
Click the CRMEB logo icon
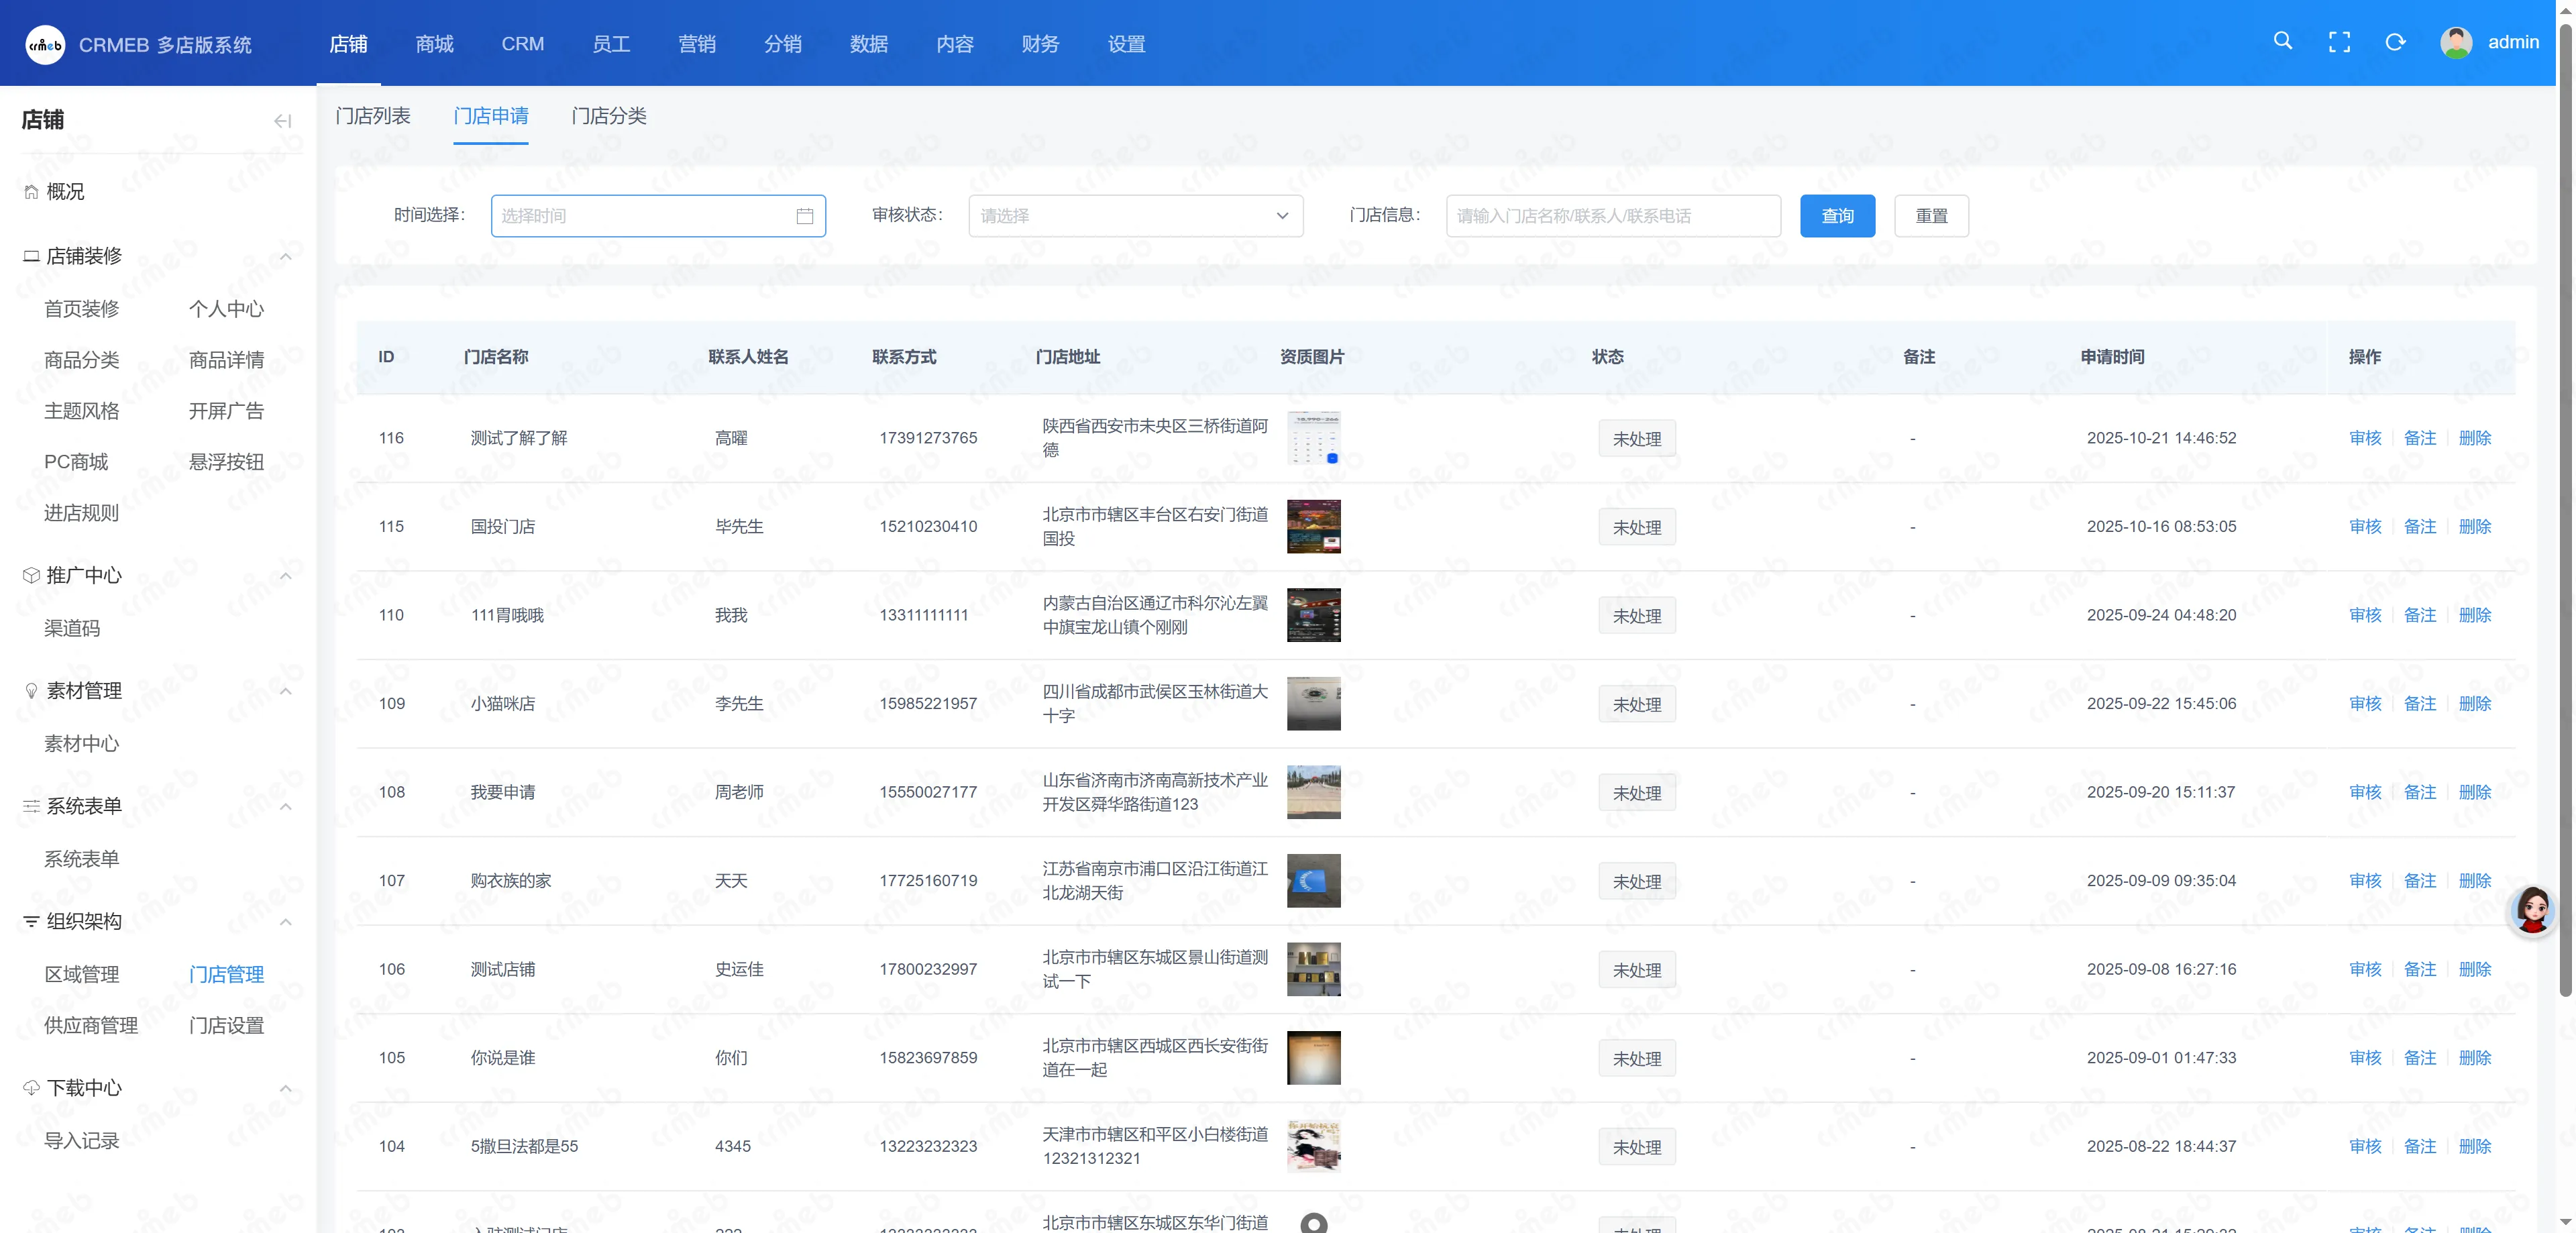pos(45,44)
